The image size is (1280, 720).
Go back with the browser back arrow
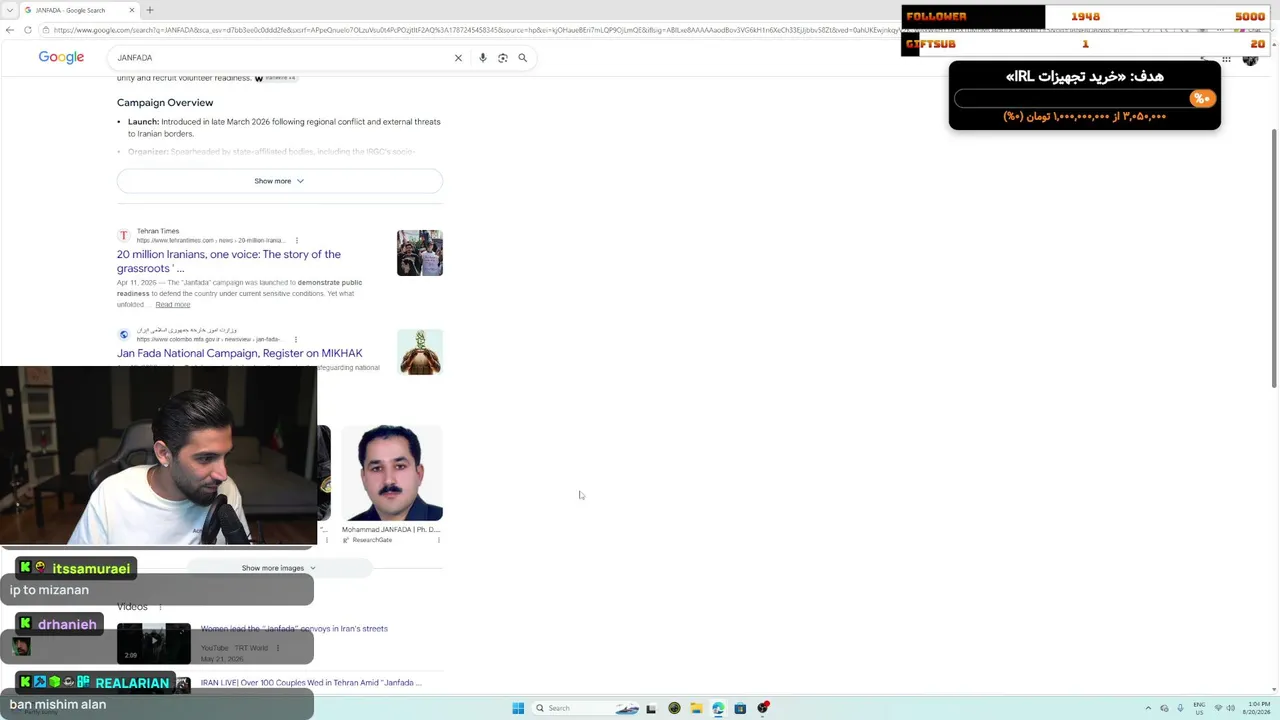[x=10, y=30]
